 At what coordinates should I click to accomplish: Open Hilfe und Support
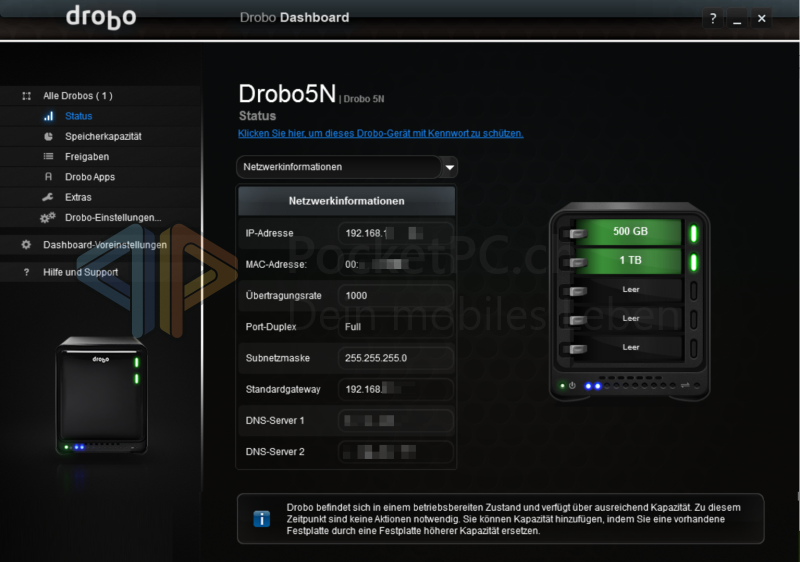coord(80,272)
